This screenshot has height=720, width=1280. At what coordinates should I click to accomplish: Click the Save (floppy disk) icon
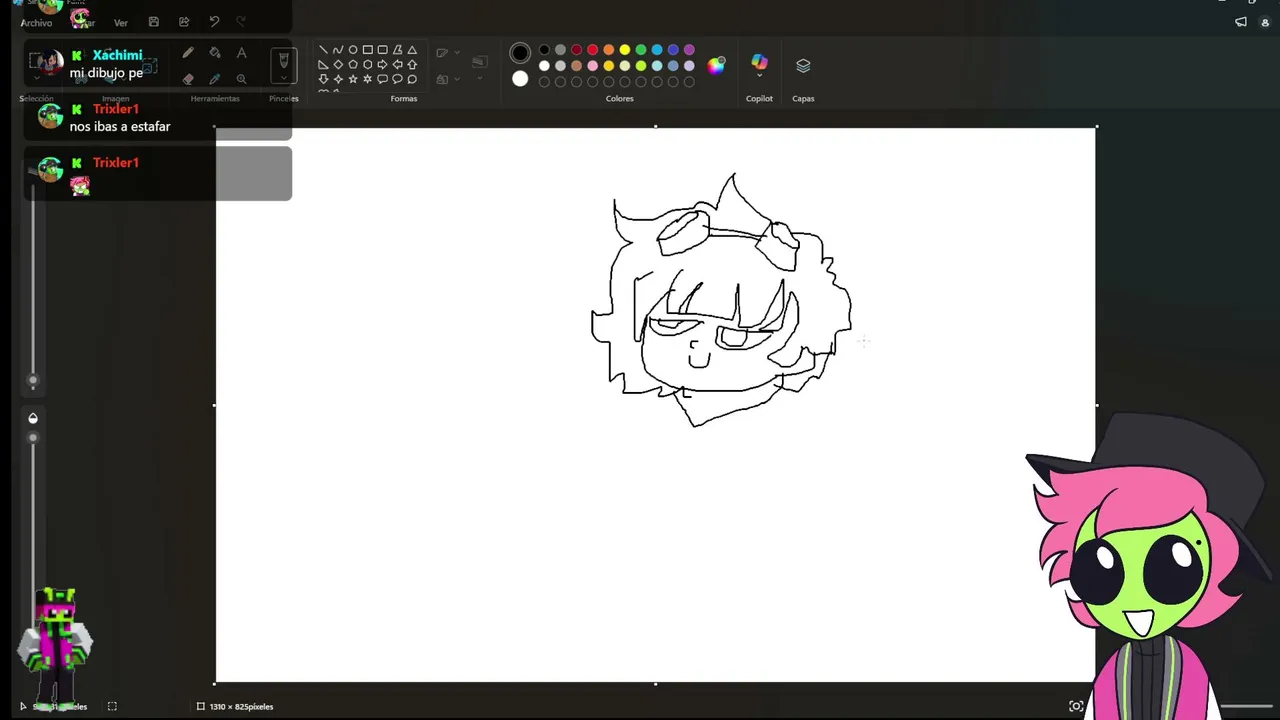click(x=153, y=22)
